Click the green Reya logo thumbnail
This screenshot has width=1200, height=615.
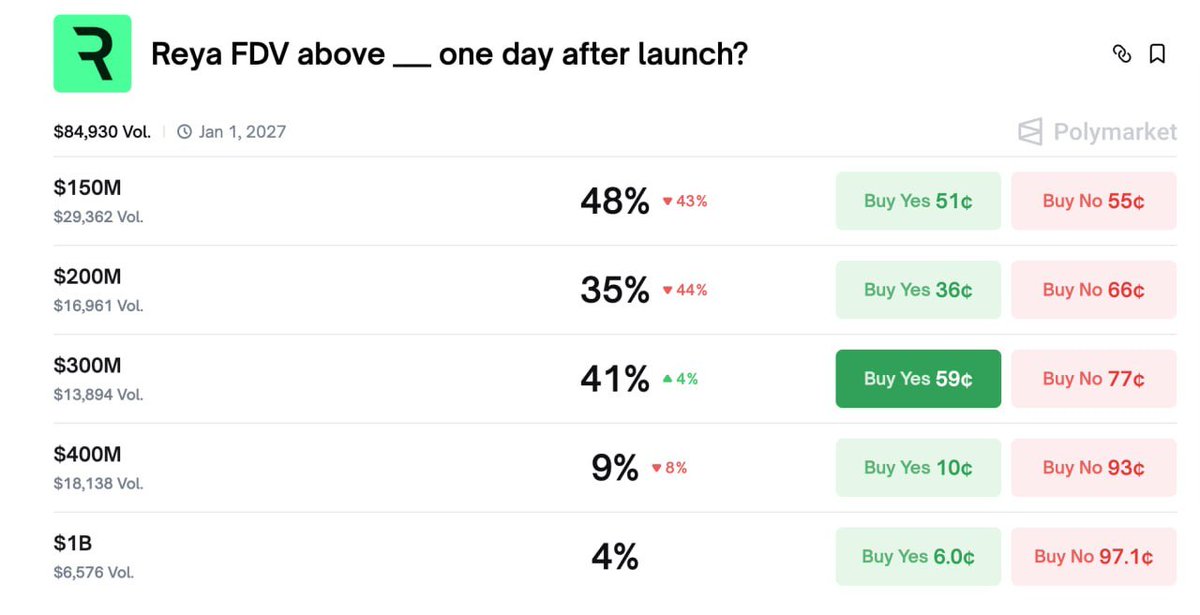tap(92, 54)
